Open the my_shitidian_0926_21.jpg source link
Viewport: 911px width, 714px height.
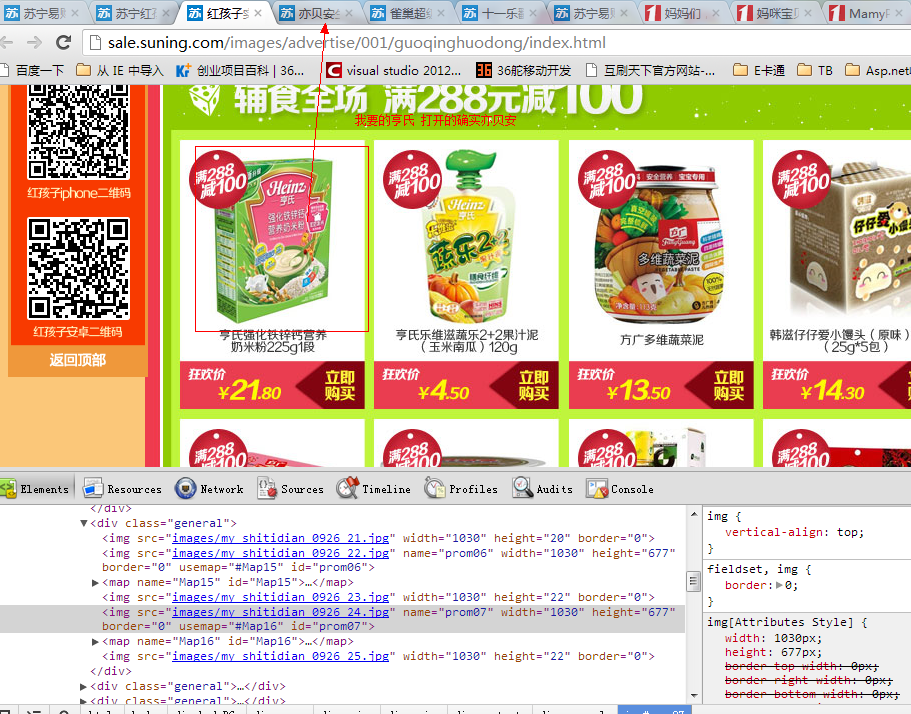click(281, 538)
